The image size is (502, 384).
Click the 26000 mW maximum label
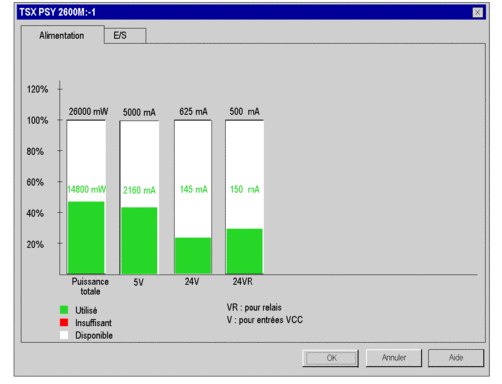88,111
